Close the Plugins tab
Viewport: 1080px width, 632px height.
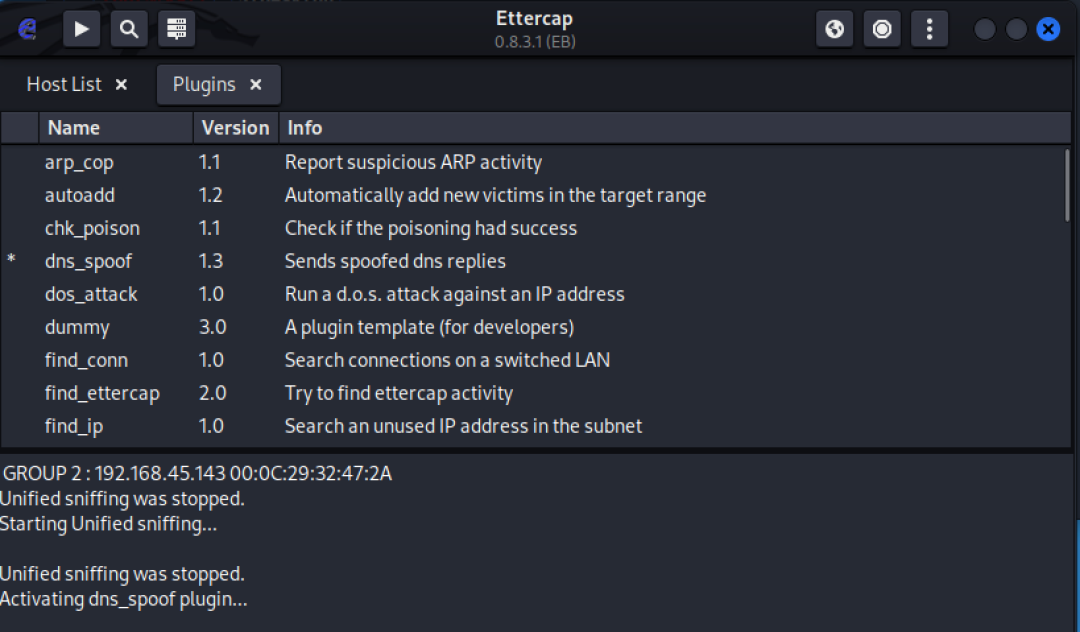pos(256,85)
